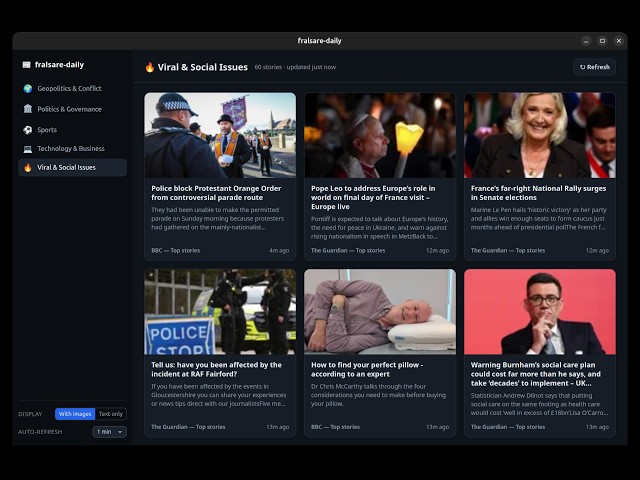Image resolution: width=640 pixels, height=480 pixels.
Task: Open Marine Le Pen photo thumbnail
Action: click(540, 135)
